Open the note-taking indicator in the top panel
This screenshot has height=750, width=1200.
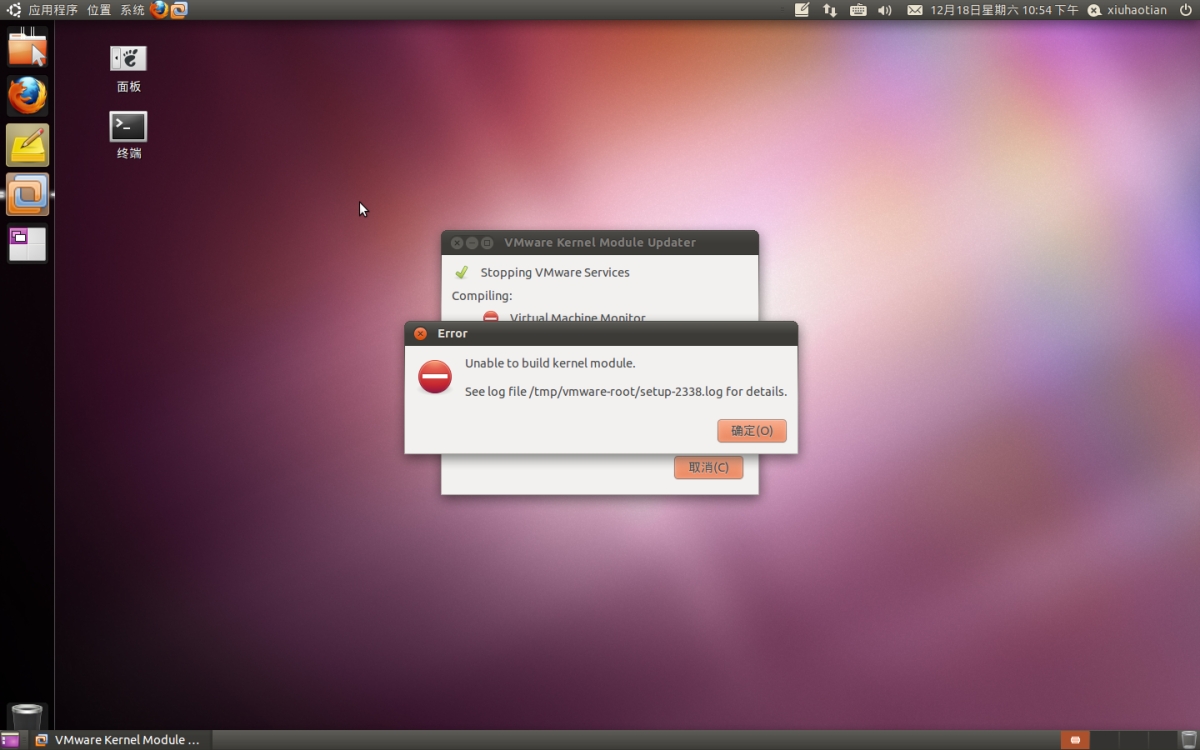802,10
